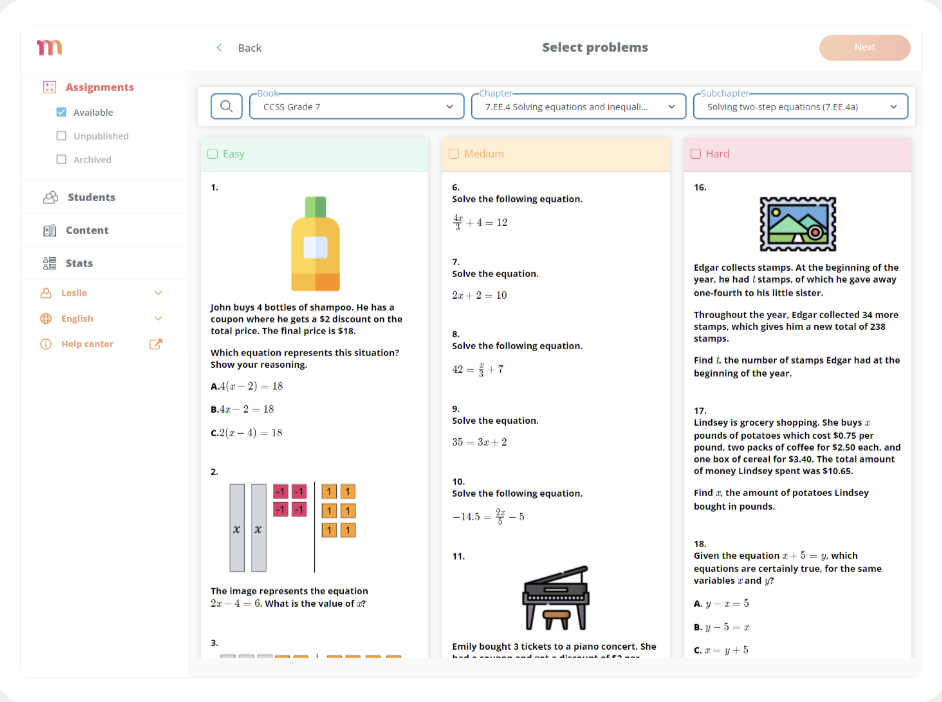Click the Stats sidebar icon
Screen dimensions: 942x702
pos(49,263)
